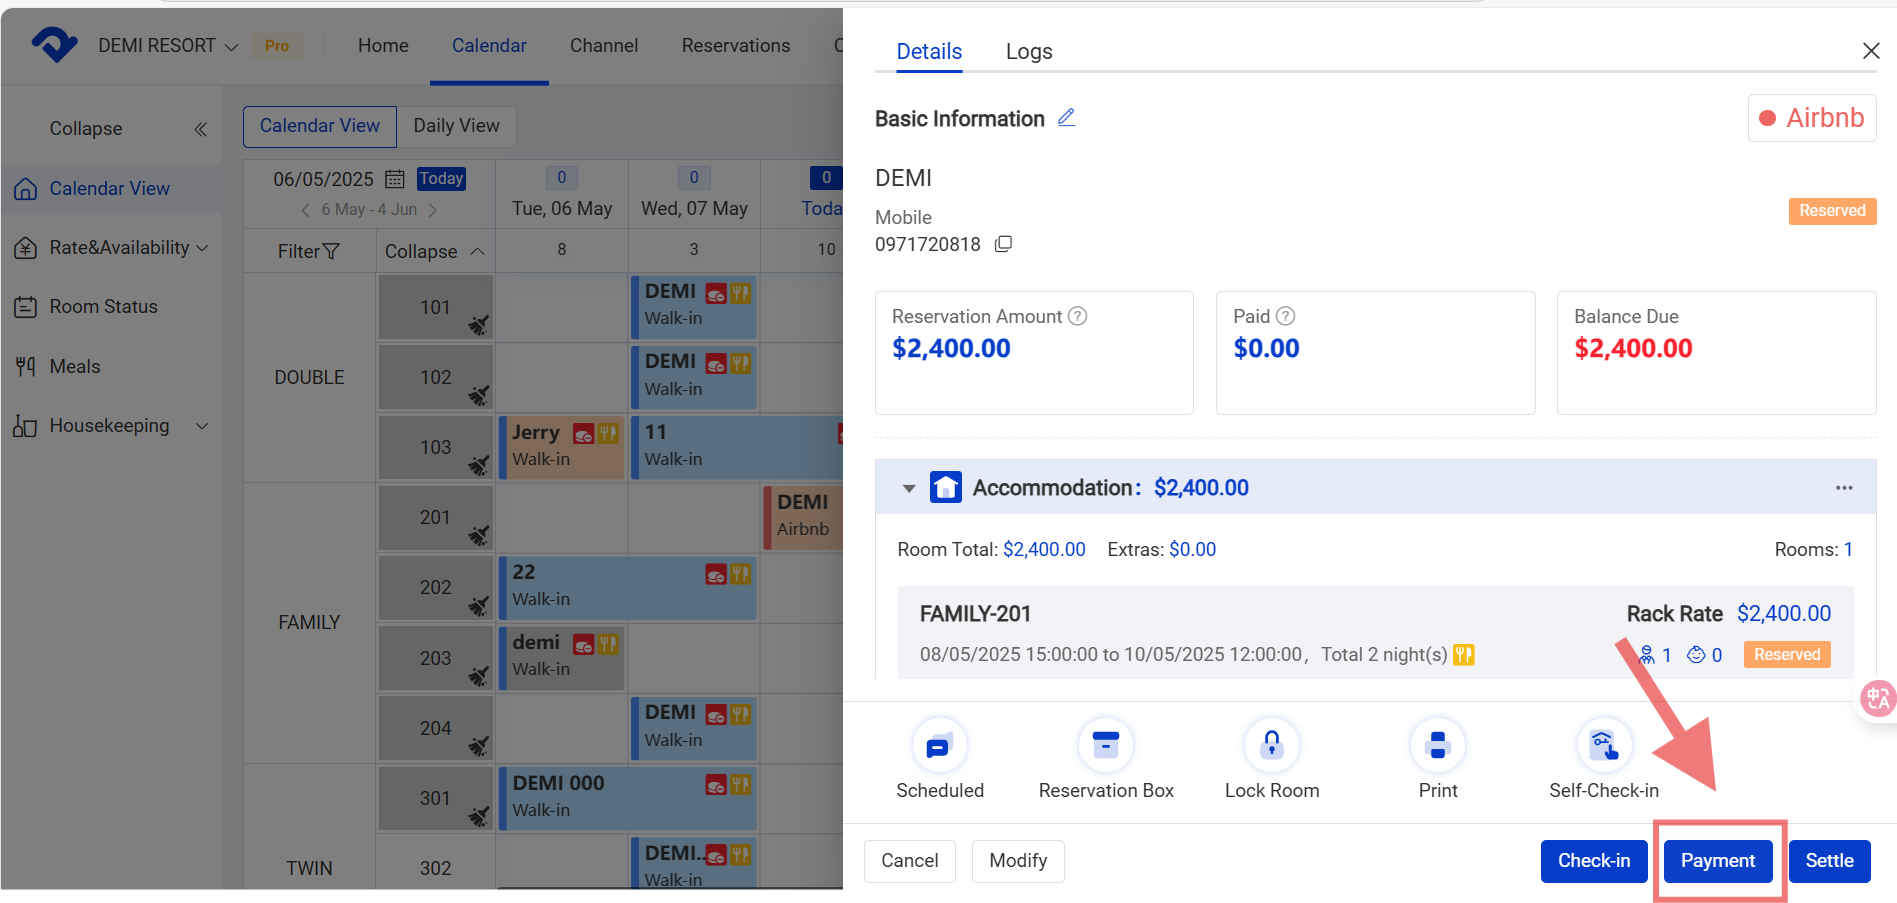The image size is (1897, 903).
Task: Print the reservation using the Print icon
Action: [x=1437, y=745]
